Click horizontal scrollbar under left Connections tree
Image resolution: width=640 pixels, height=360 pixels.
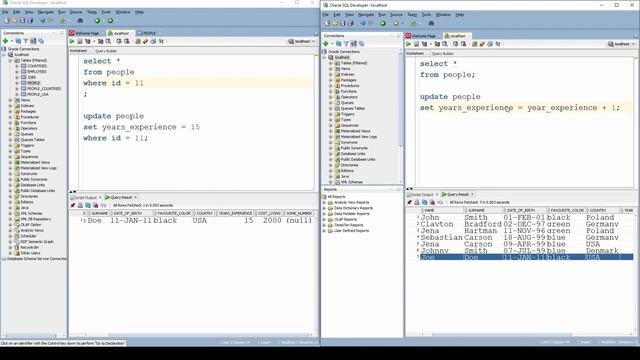tap(31, 336)
